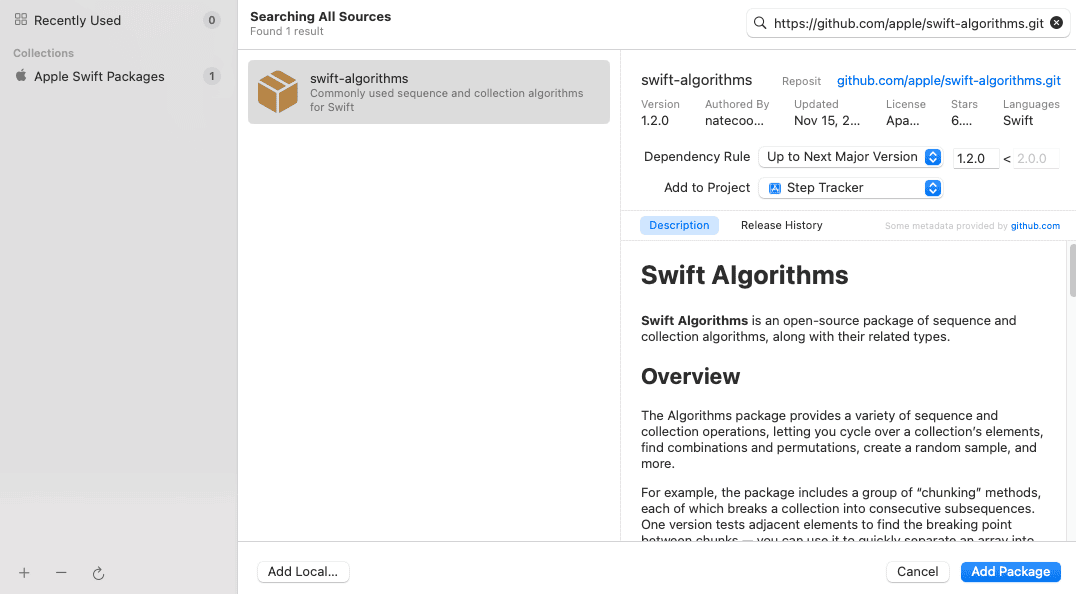Open the github.com metadata link

(x=1035, y=226)
